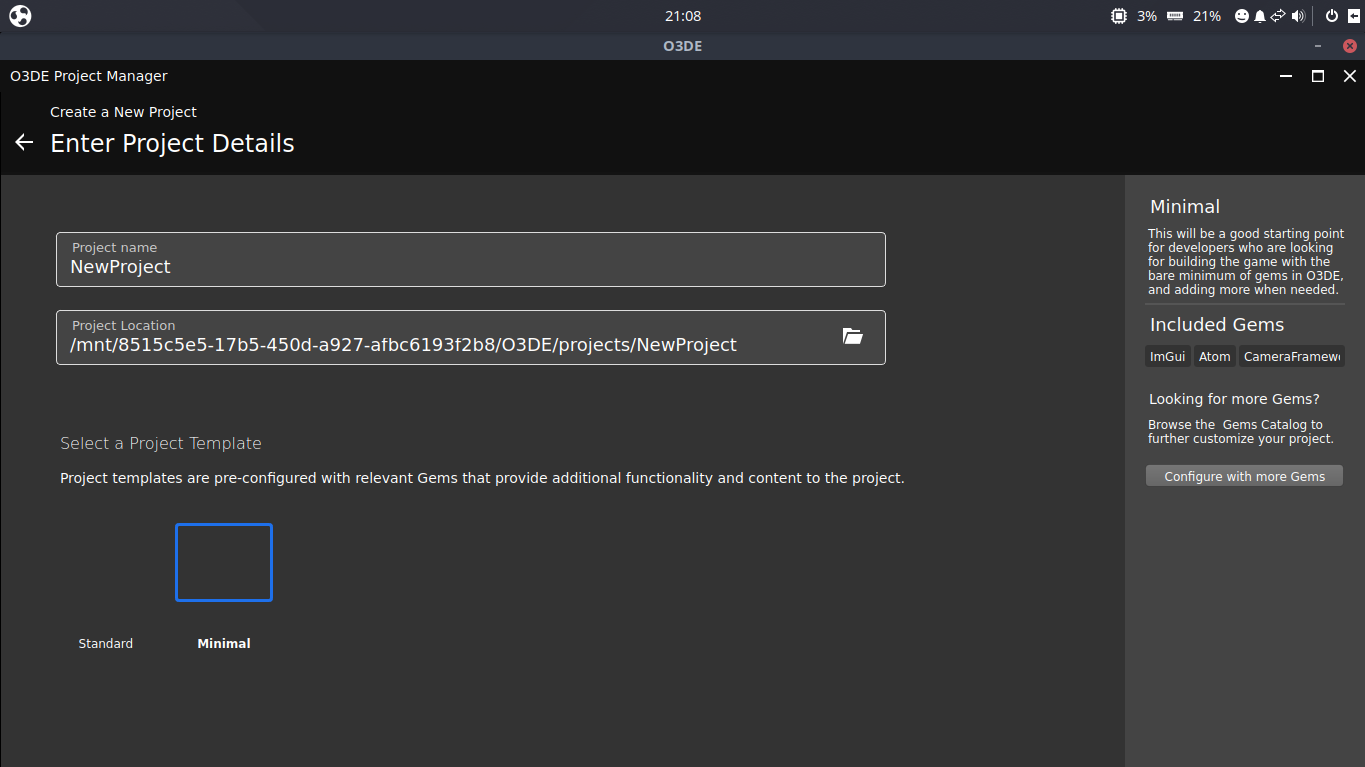The height and width of the screenshot is (767, 1365).
Task: Click the memory usage tray icon
Action: pos(1175,16)
